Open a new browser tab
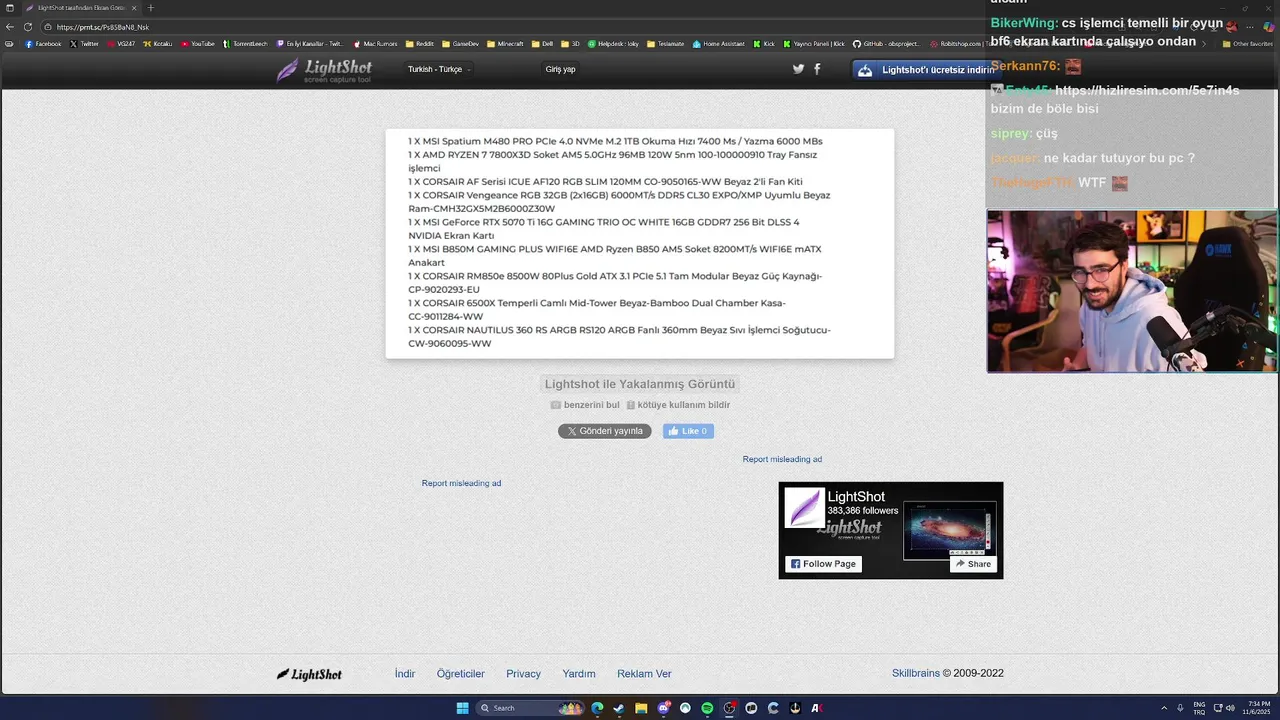This screenshot has height=720, width=1280. point(151,8)
